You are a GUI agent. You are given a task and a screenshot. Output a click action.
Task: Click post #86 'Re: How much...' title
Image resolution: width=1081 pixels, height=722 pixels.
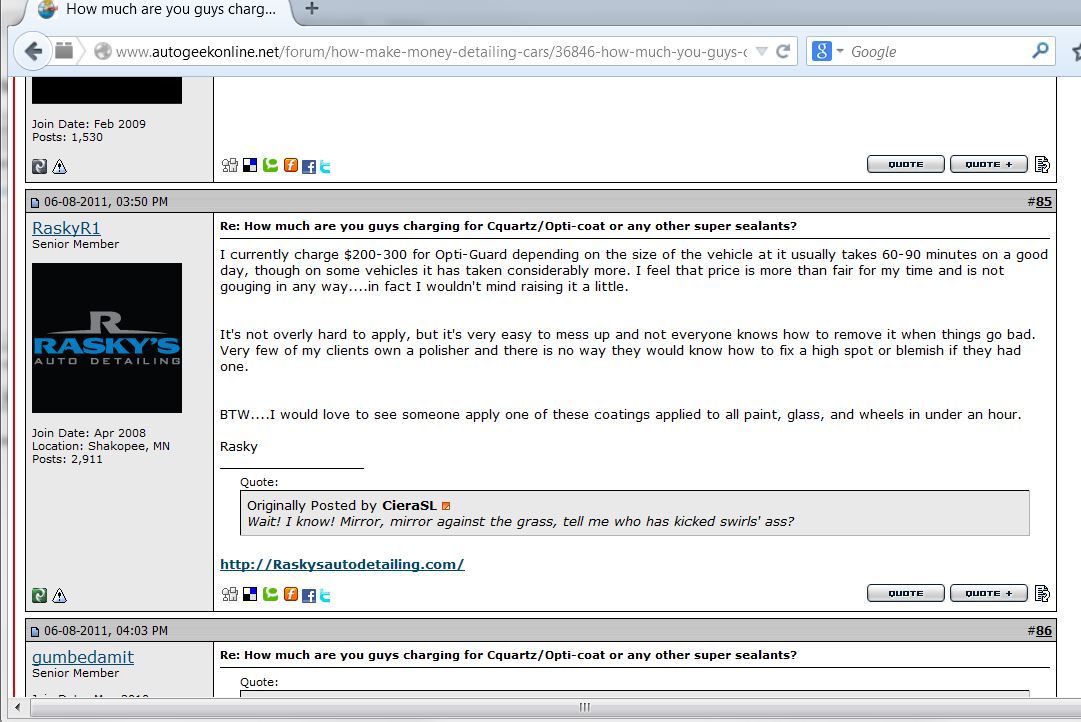coord(508,655)
